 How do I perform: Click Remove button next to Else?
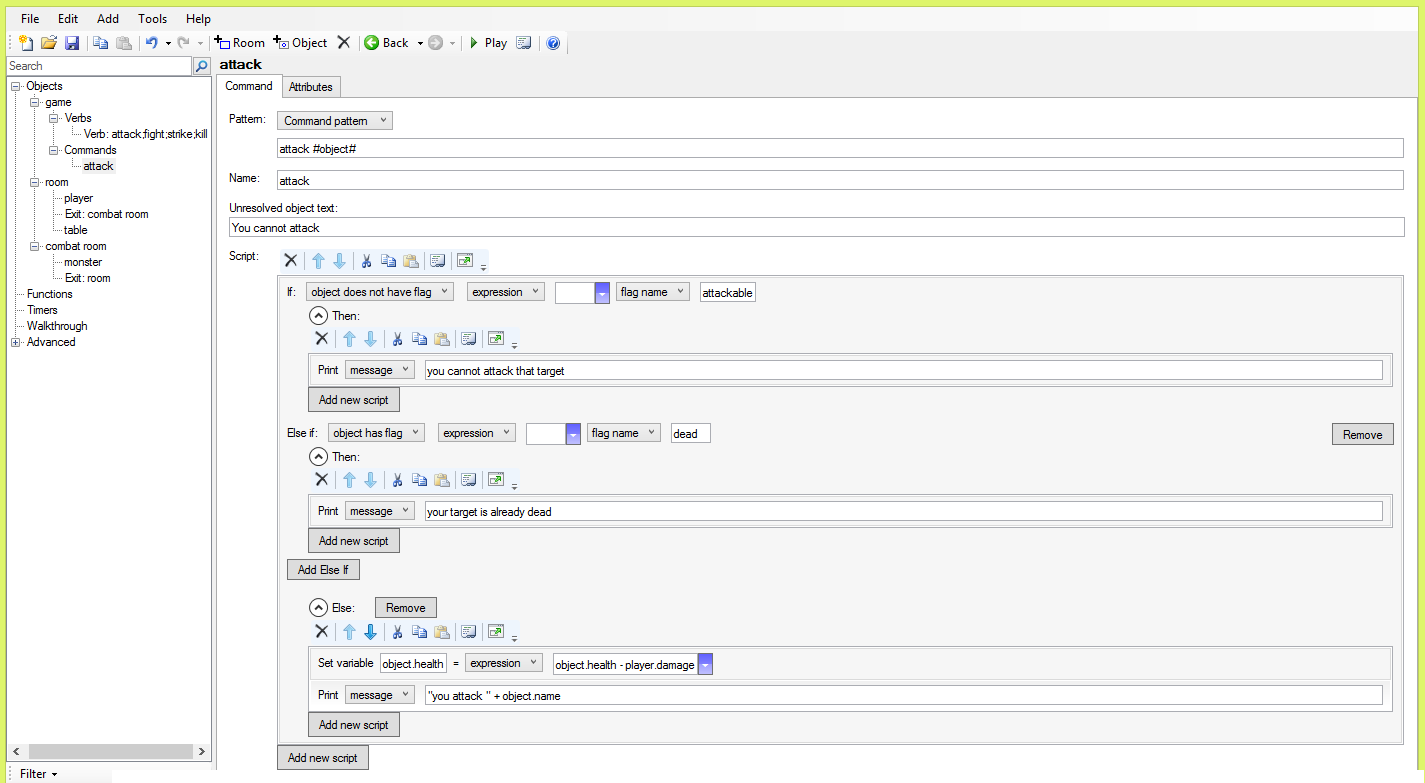click(405, 608)
